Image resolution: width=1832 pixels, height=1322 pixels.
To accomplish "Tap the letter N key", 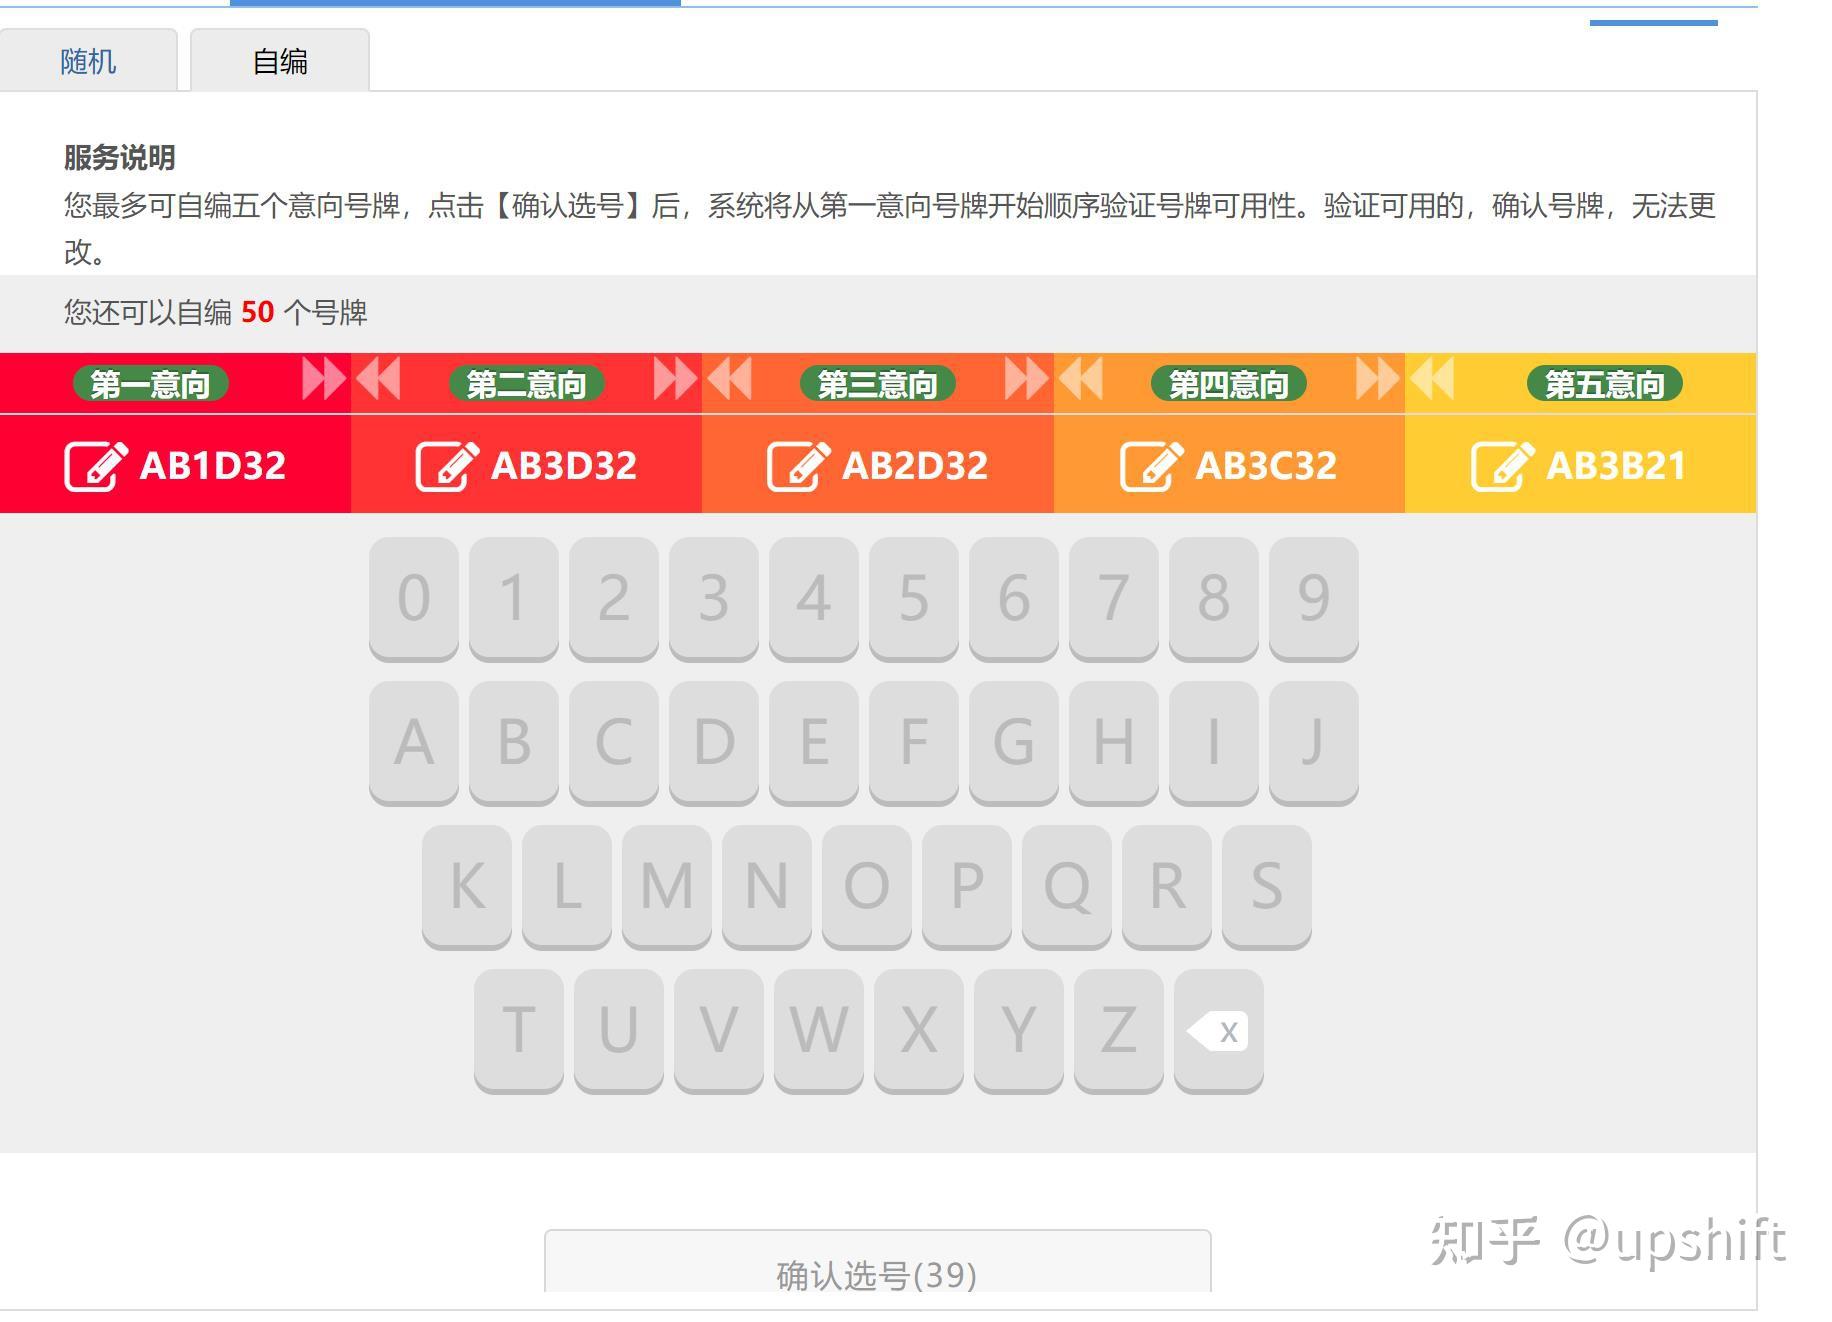I will (x=767, y=887).
